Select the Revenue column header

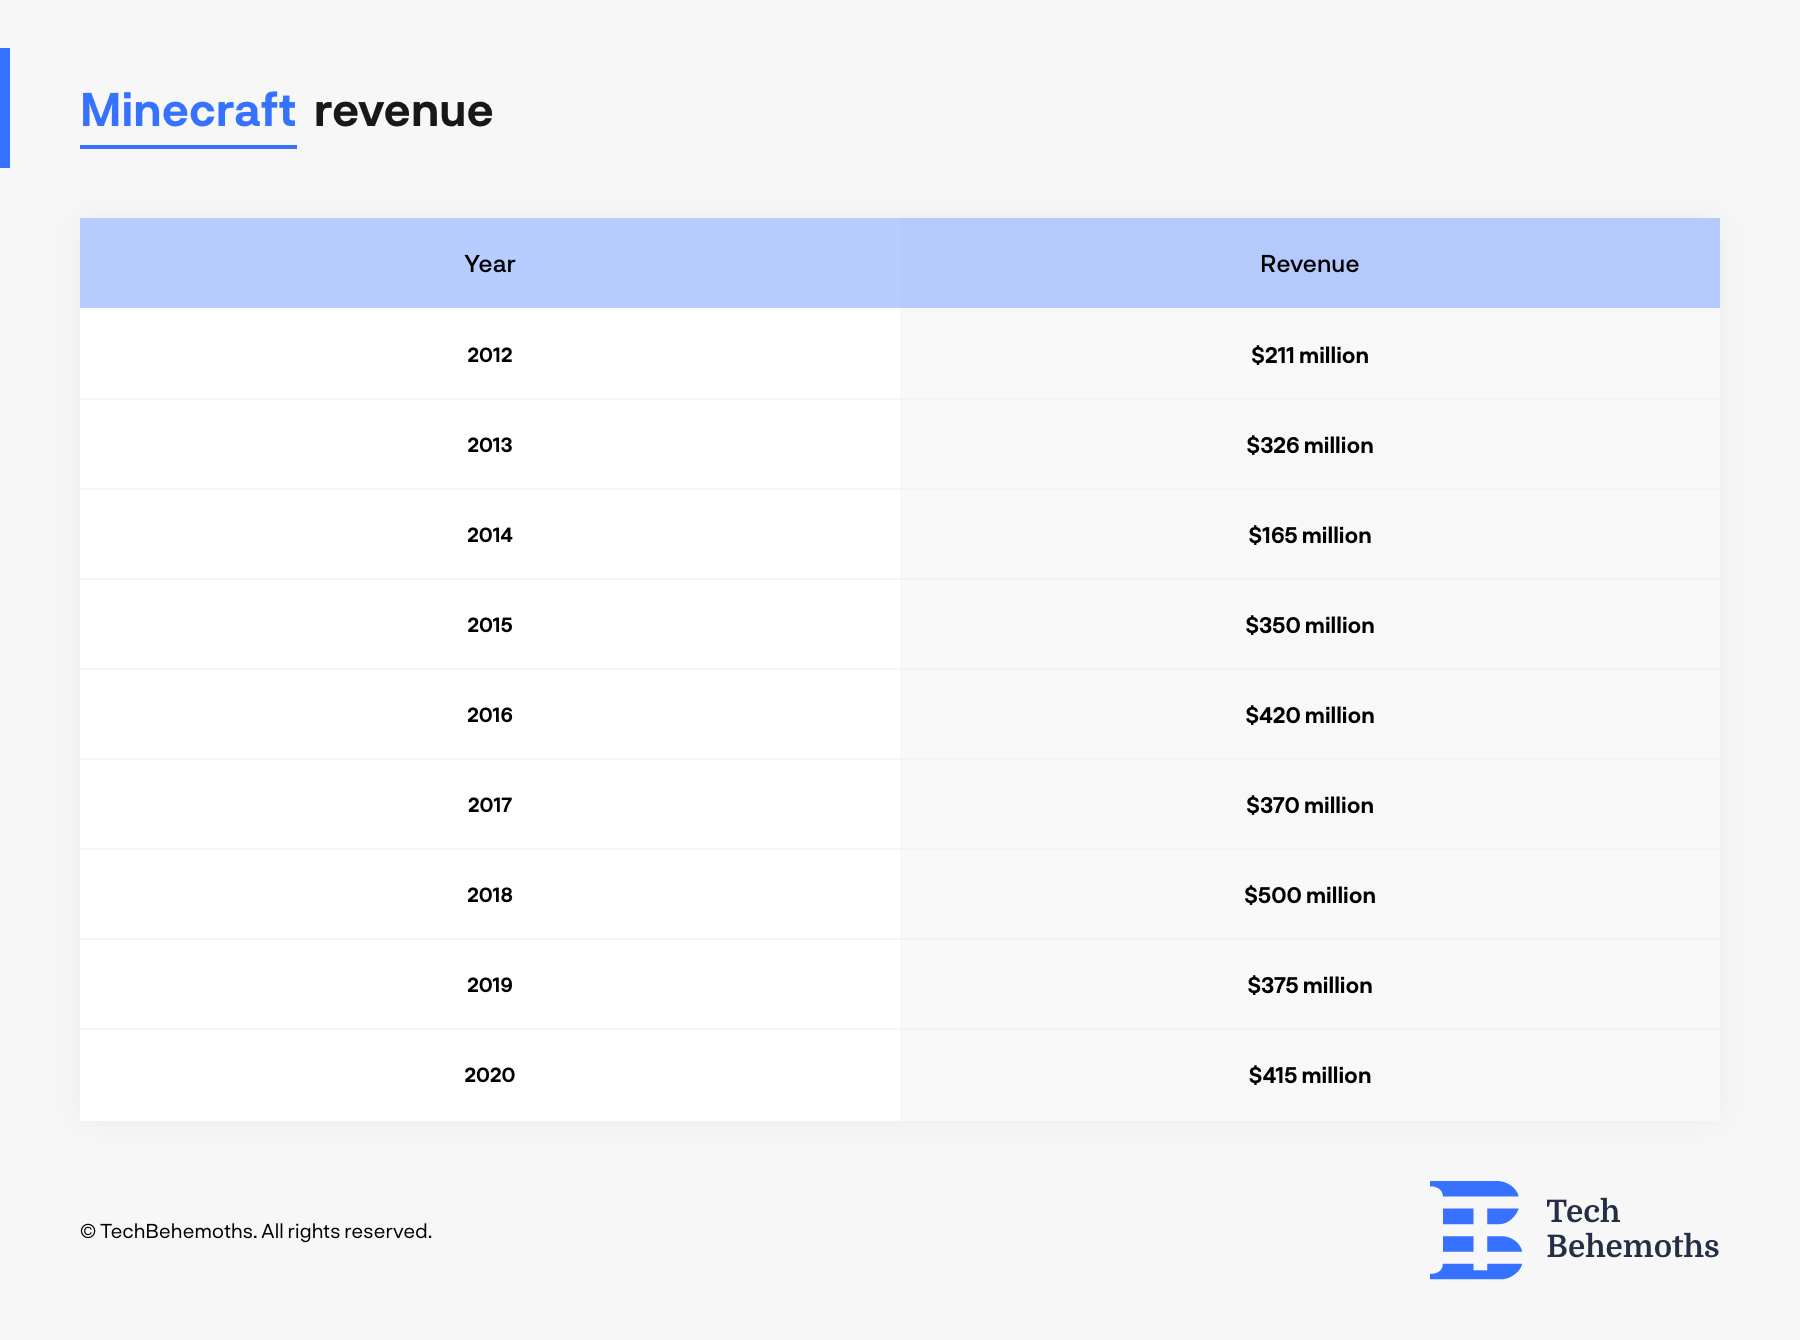pos(1310,263)
